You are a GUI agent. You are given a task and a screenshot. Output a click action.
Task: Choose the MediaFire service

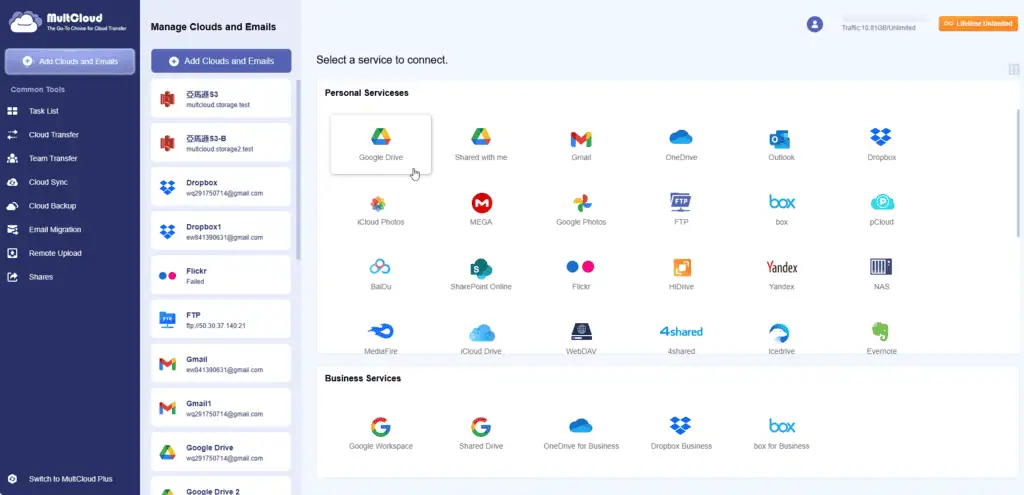(x=381, y=331)
